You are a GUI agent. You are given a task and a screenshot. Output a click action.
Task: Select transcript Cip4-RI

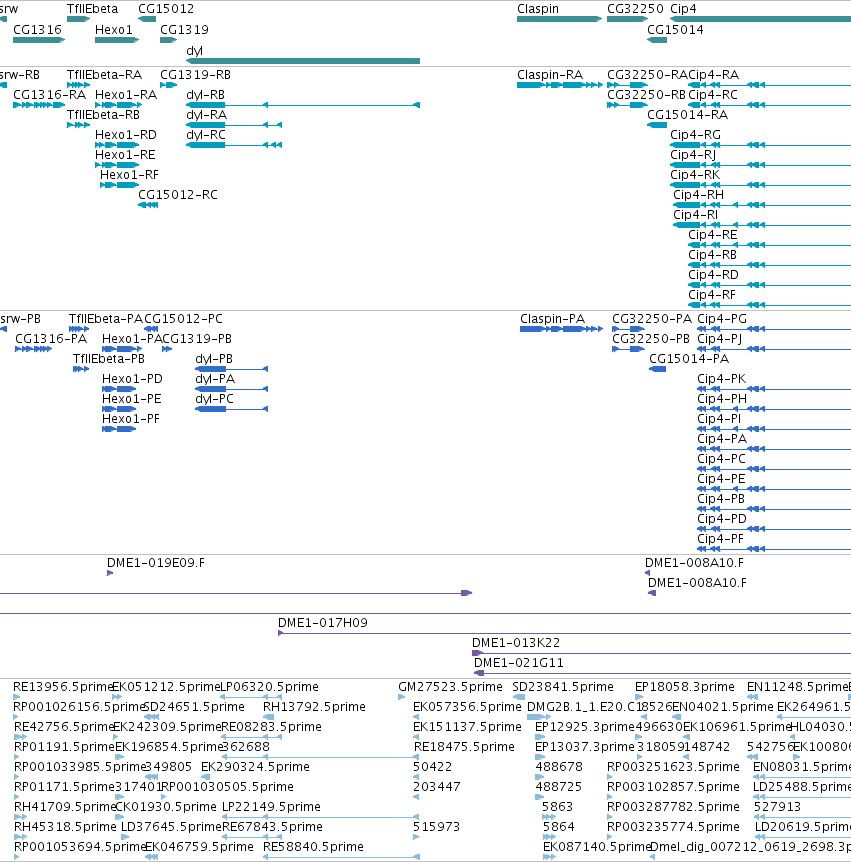pos(762,225)
